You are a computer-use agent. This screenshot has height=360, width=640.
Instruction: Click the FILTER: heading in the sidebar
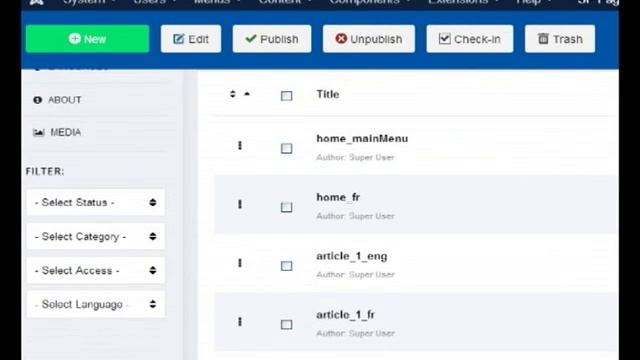point(45,171)
